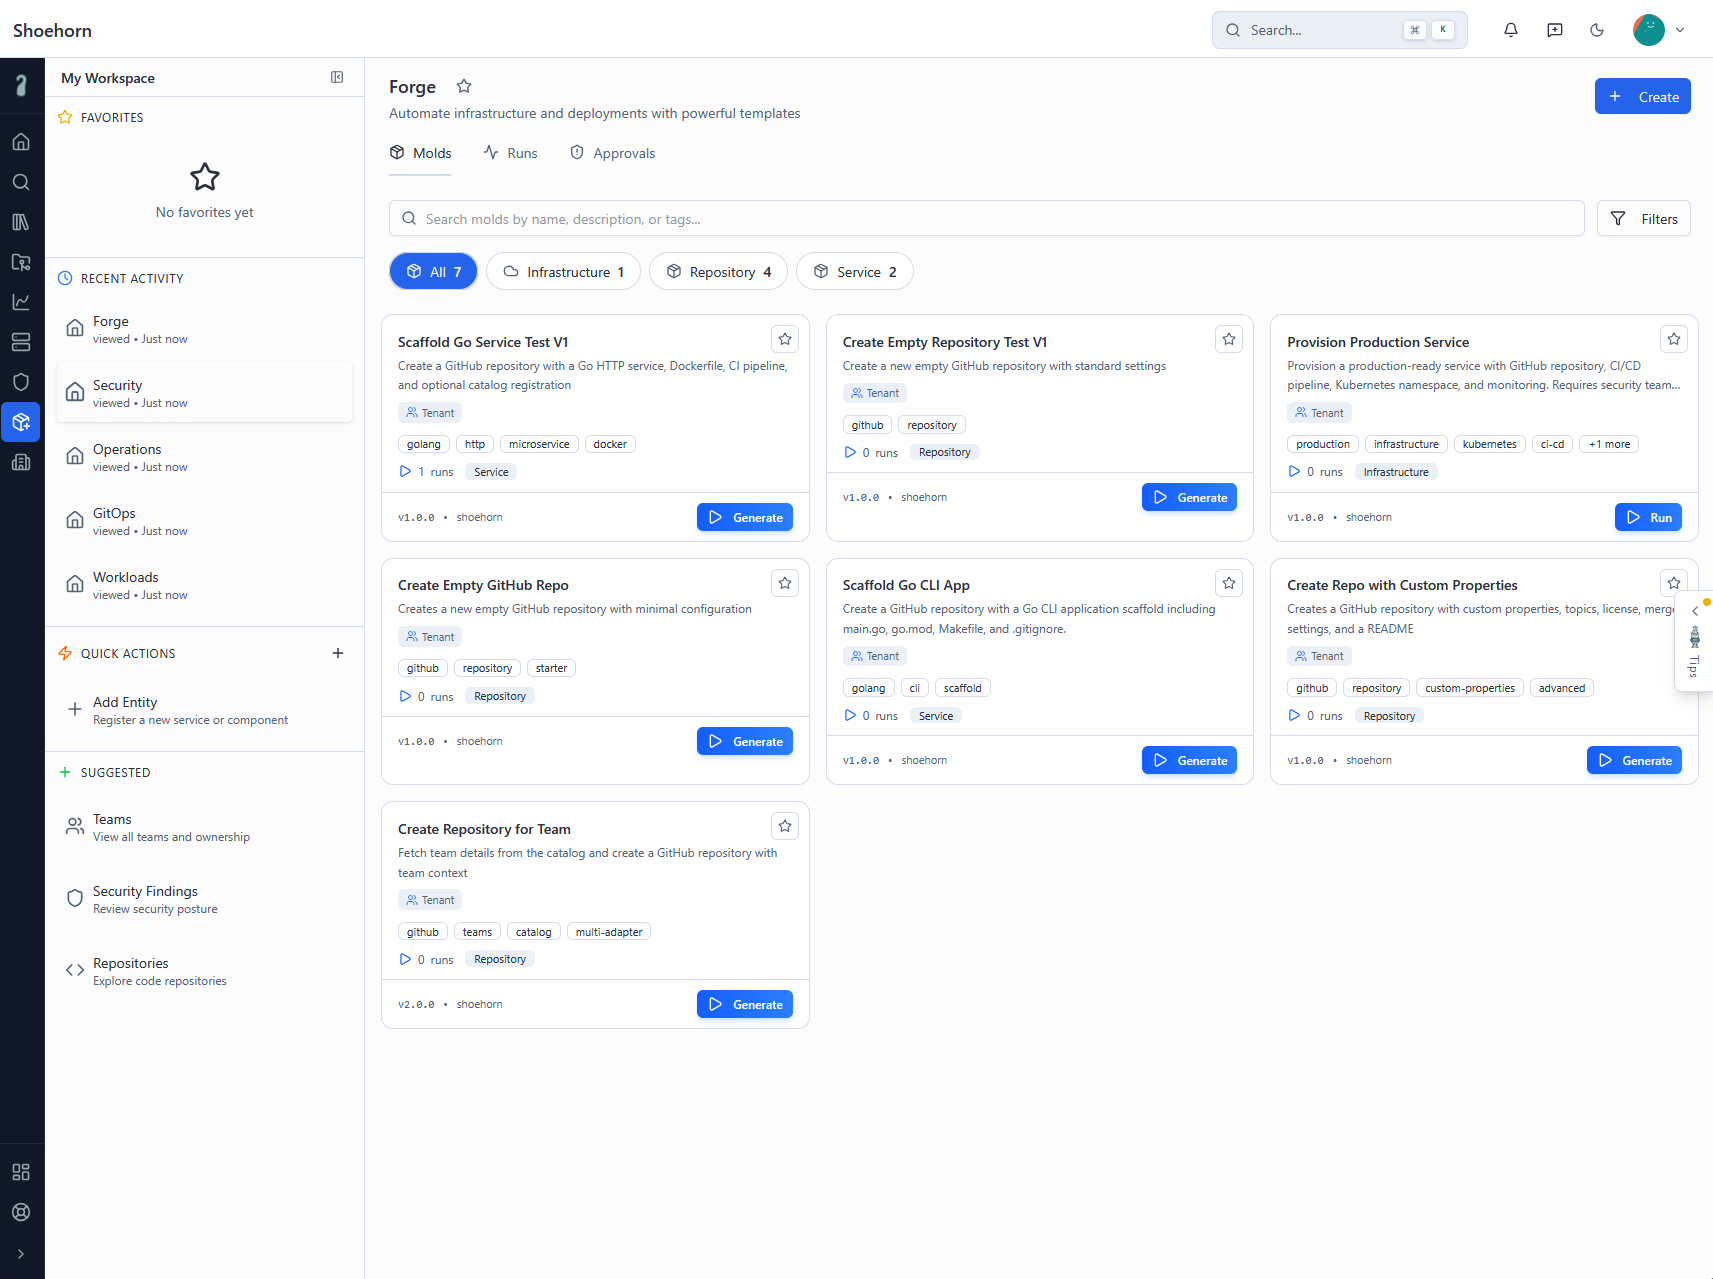This screenshot has height=1279, width=1713.
Task: Switch to the Approvals tab
Action: click(x=612, y=153)
